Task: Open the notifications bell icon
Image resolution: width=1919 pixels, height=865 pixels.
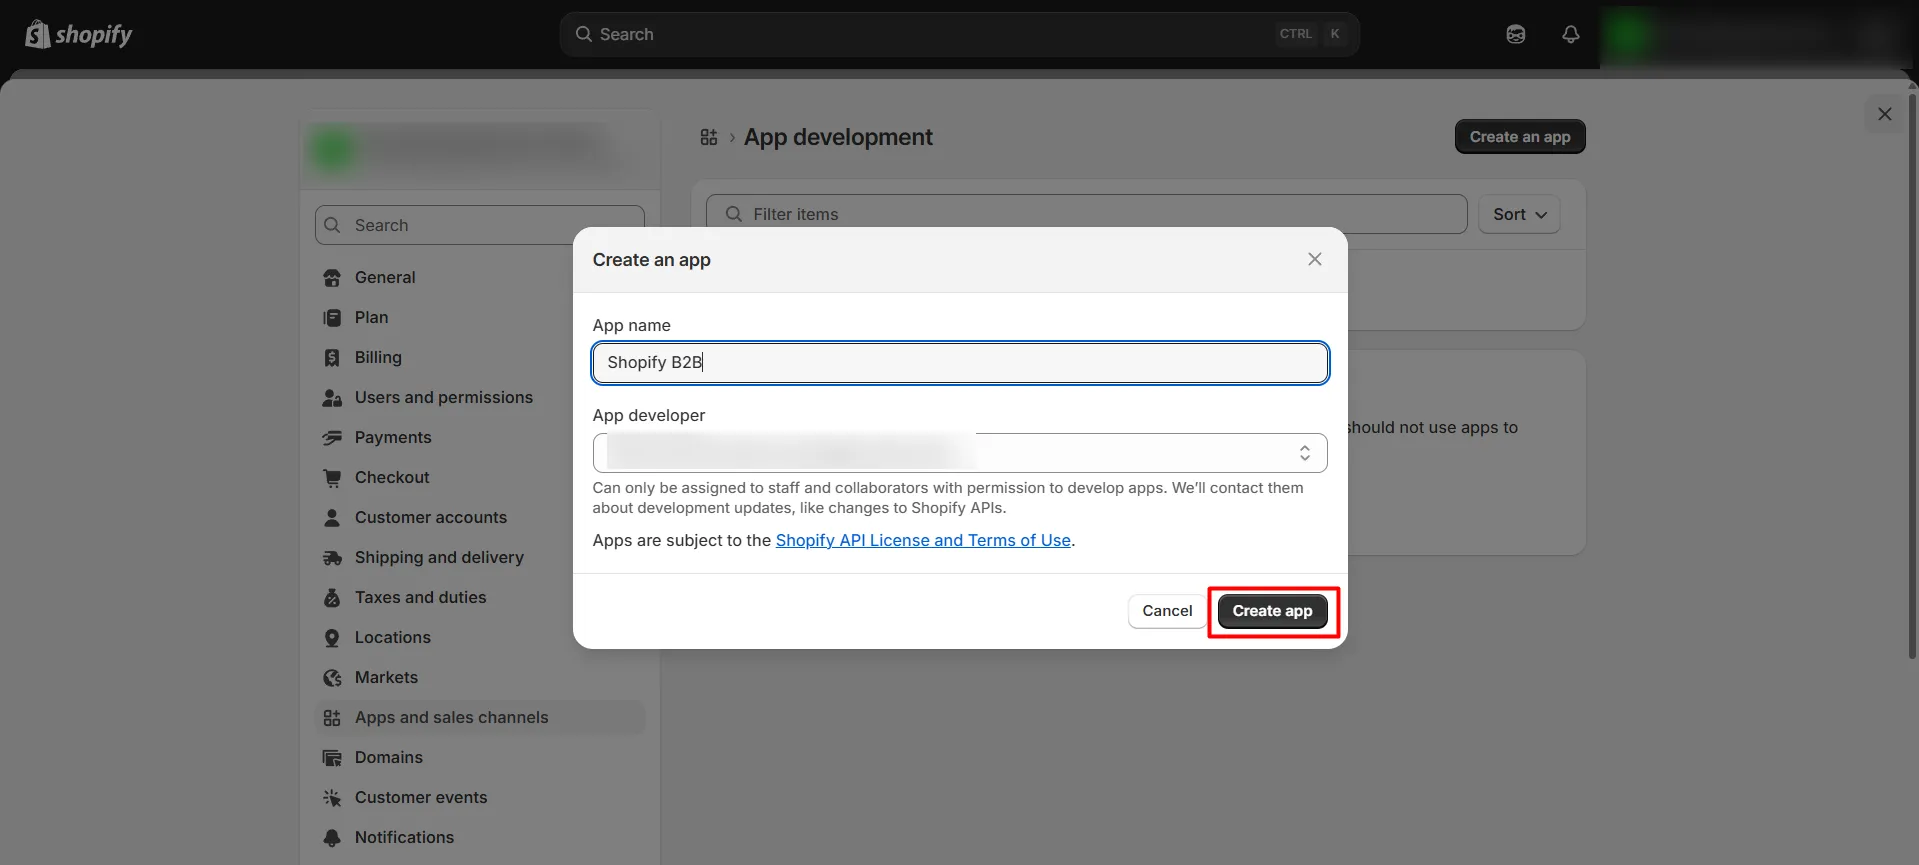Action: 1571,35
